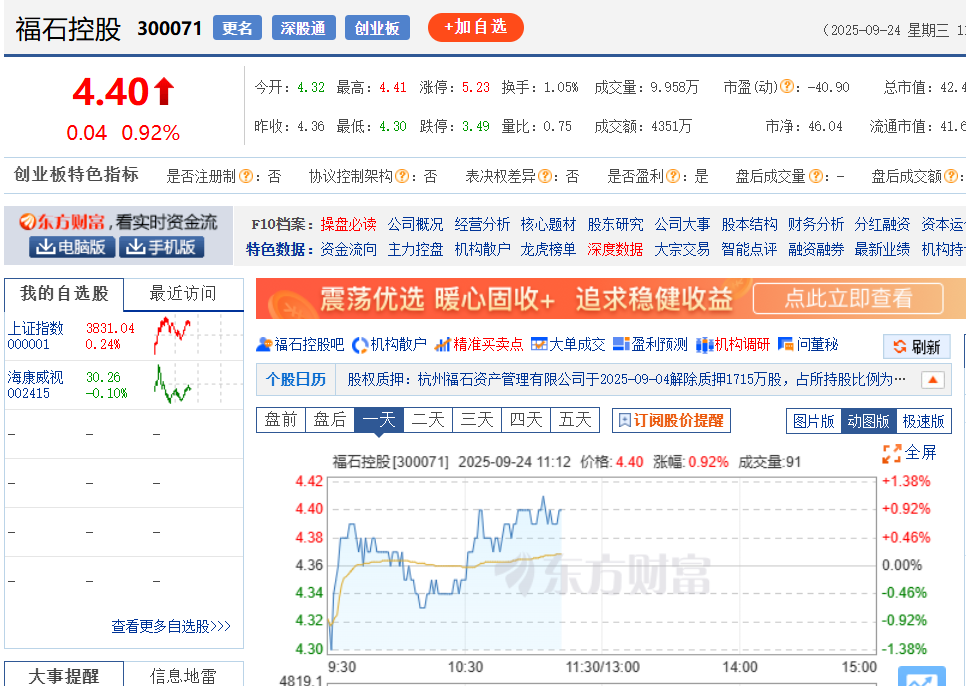
Task: Open 财务分析 F10 link
Action: (816, 224)
